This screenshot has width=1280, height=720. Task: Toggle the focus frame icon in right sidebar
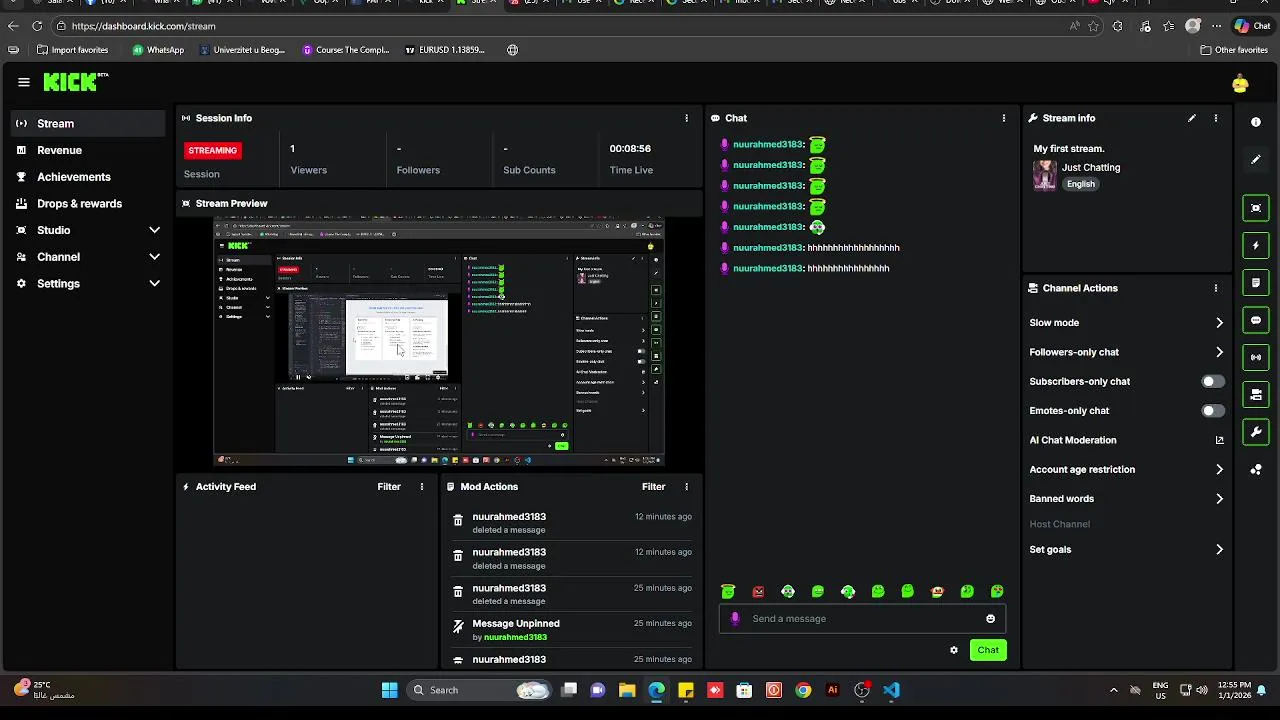[1256, 208]
